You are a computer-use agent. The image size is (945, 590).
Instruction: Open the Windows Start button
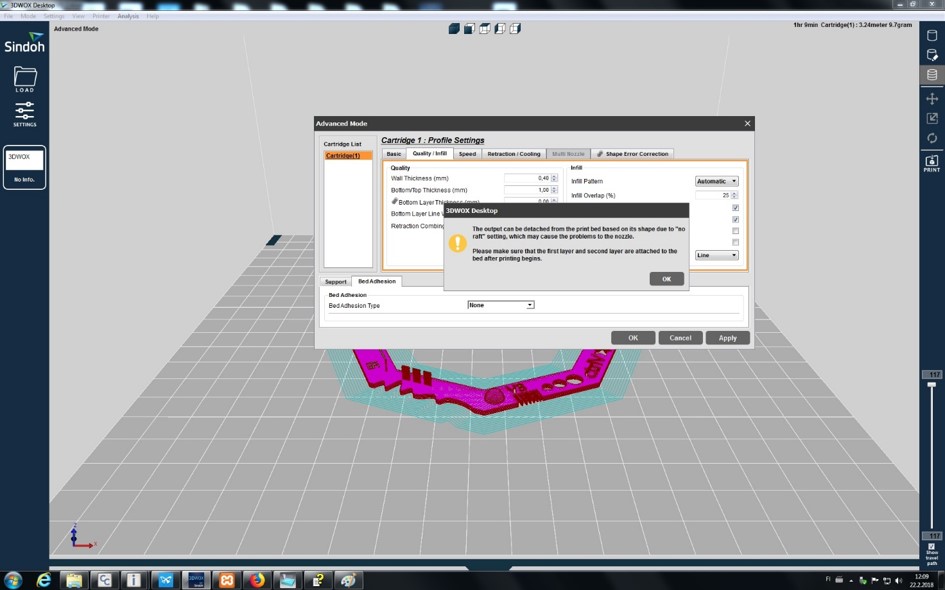click(x=12, y=580)
